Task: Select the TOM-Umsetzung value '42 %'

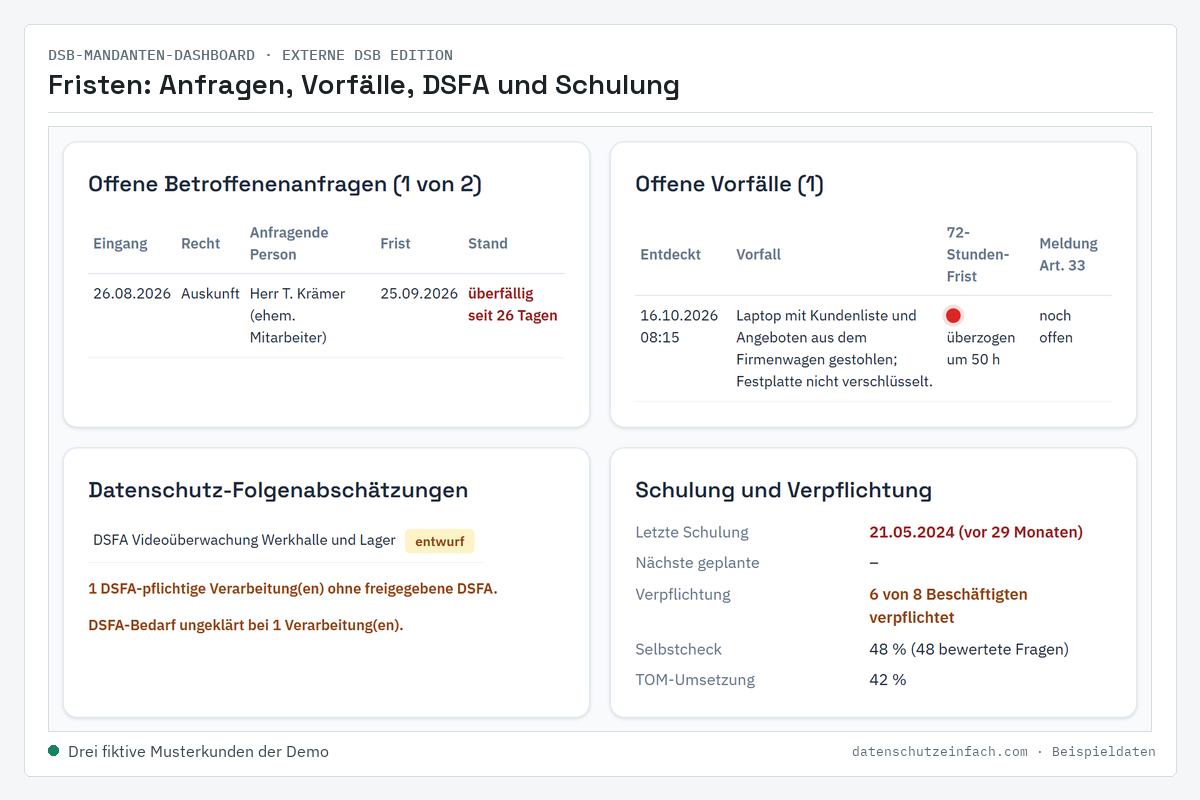Action: click(x=888, y=680)
